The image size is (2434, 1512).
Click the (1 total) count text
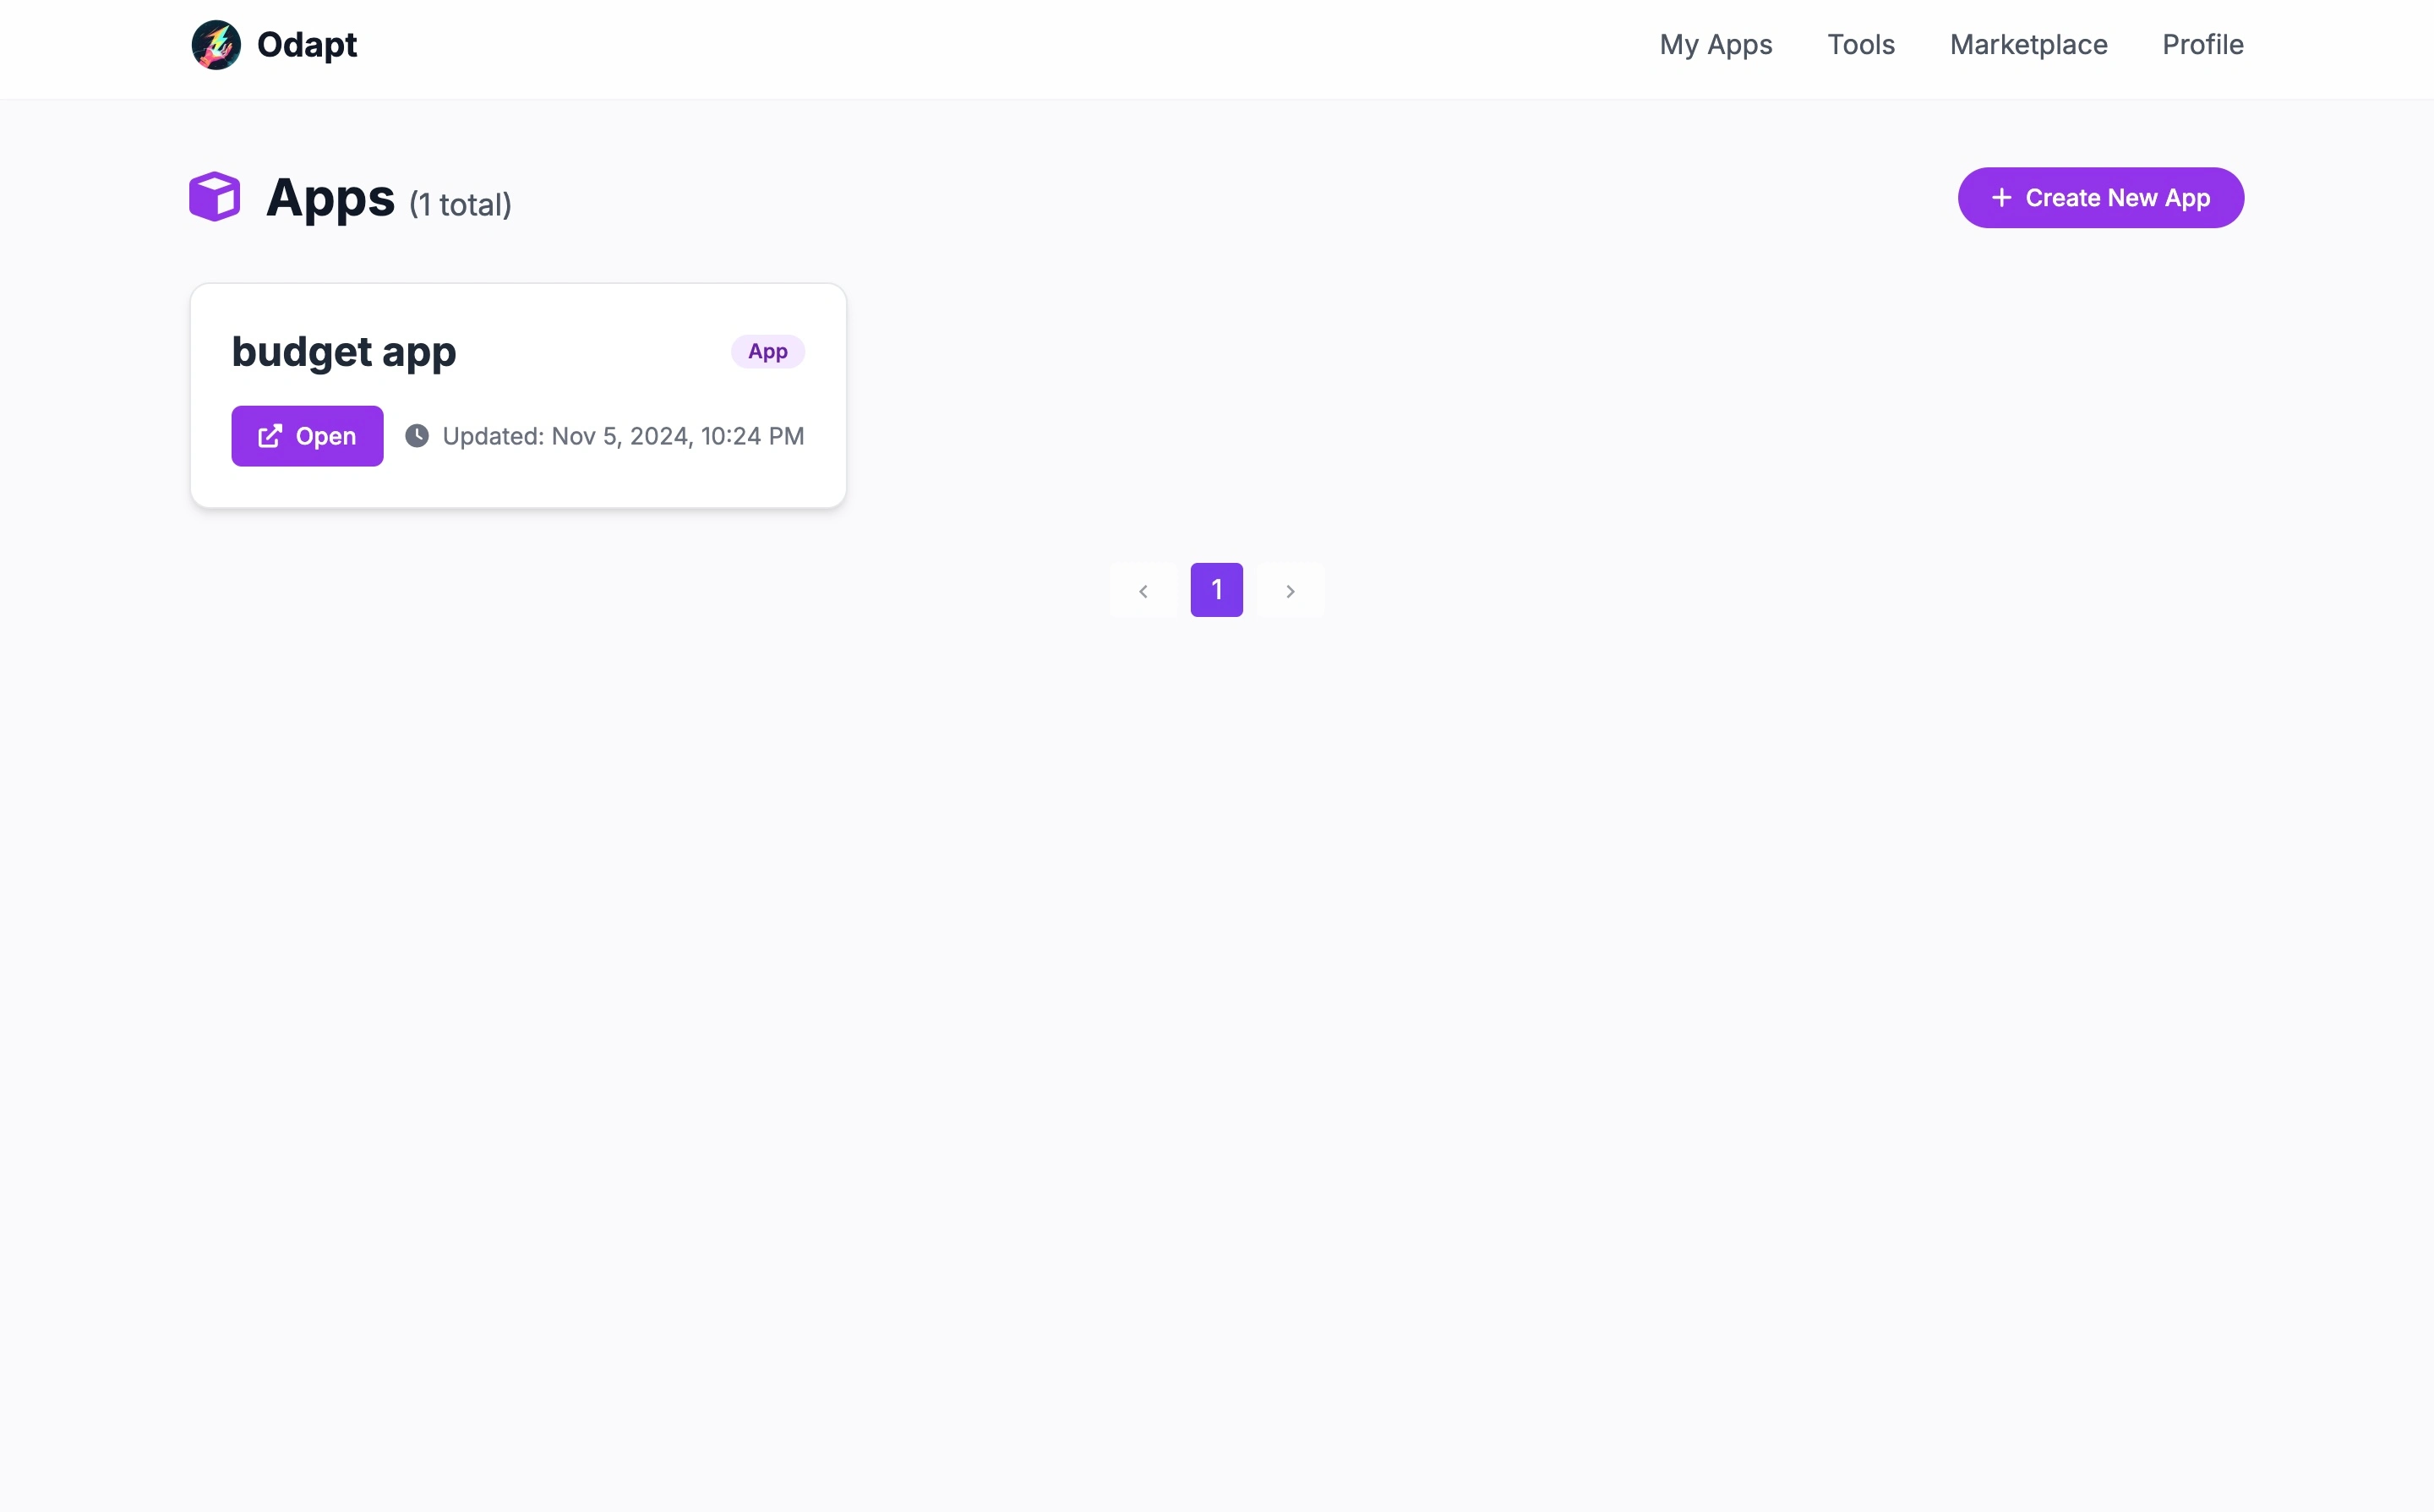tap(460, 205)
